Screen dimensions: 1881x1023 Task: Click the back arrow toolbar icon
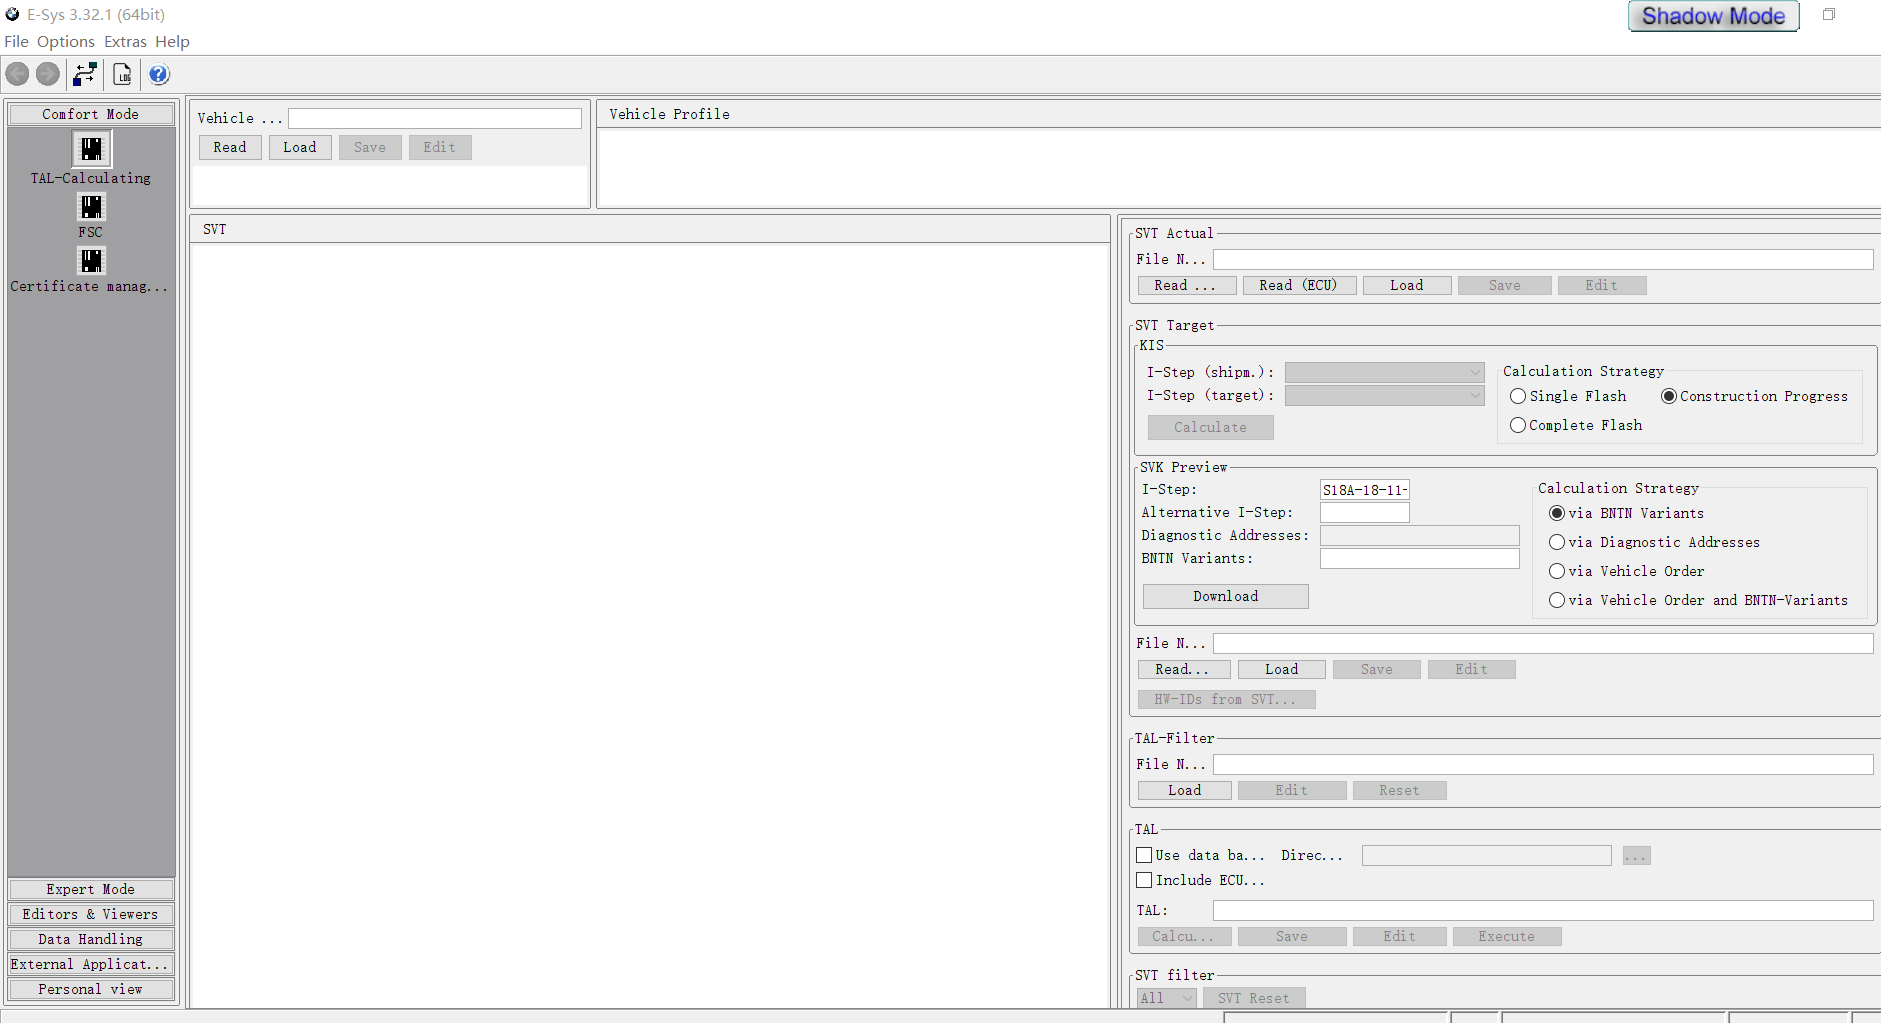(18, 74)
